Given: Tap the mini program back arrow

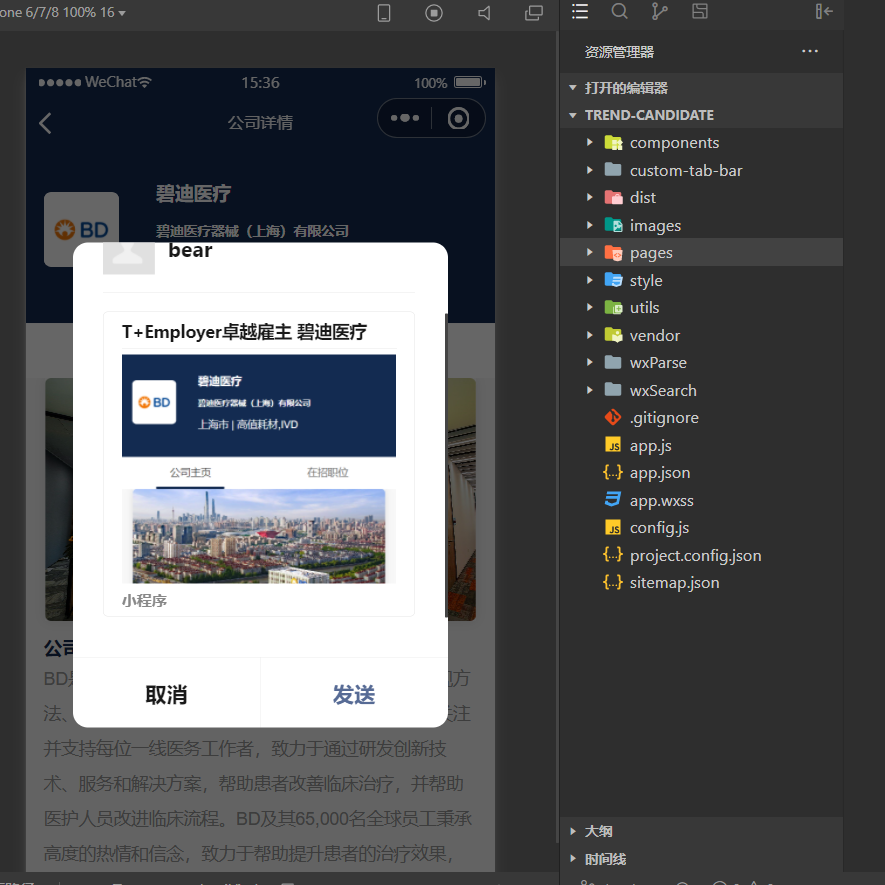Looking at the screenshot, I should [x=46, y=123].
